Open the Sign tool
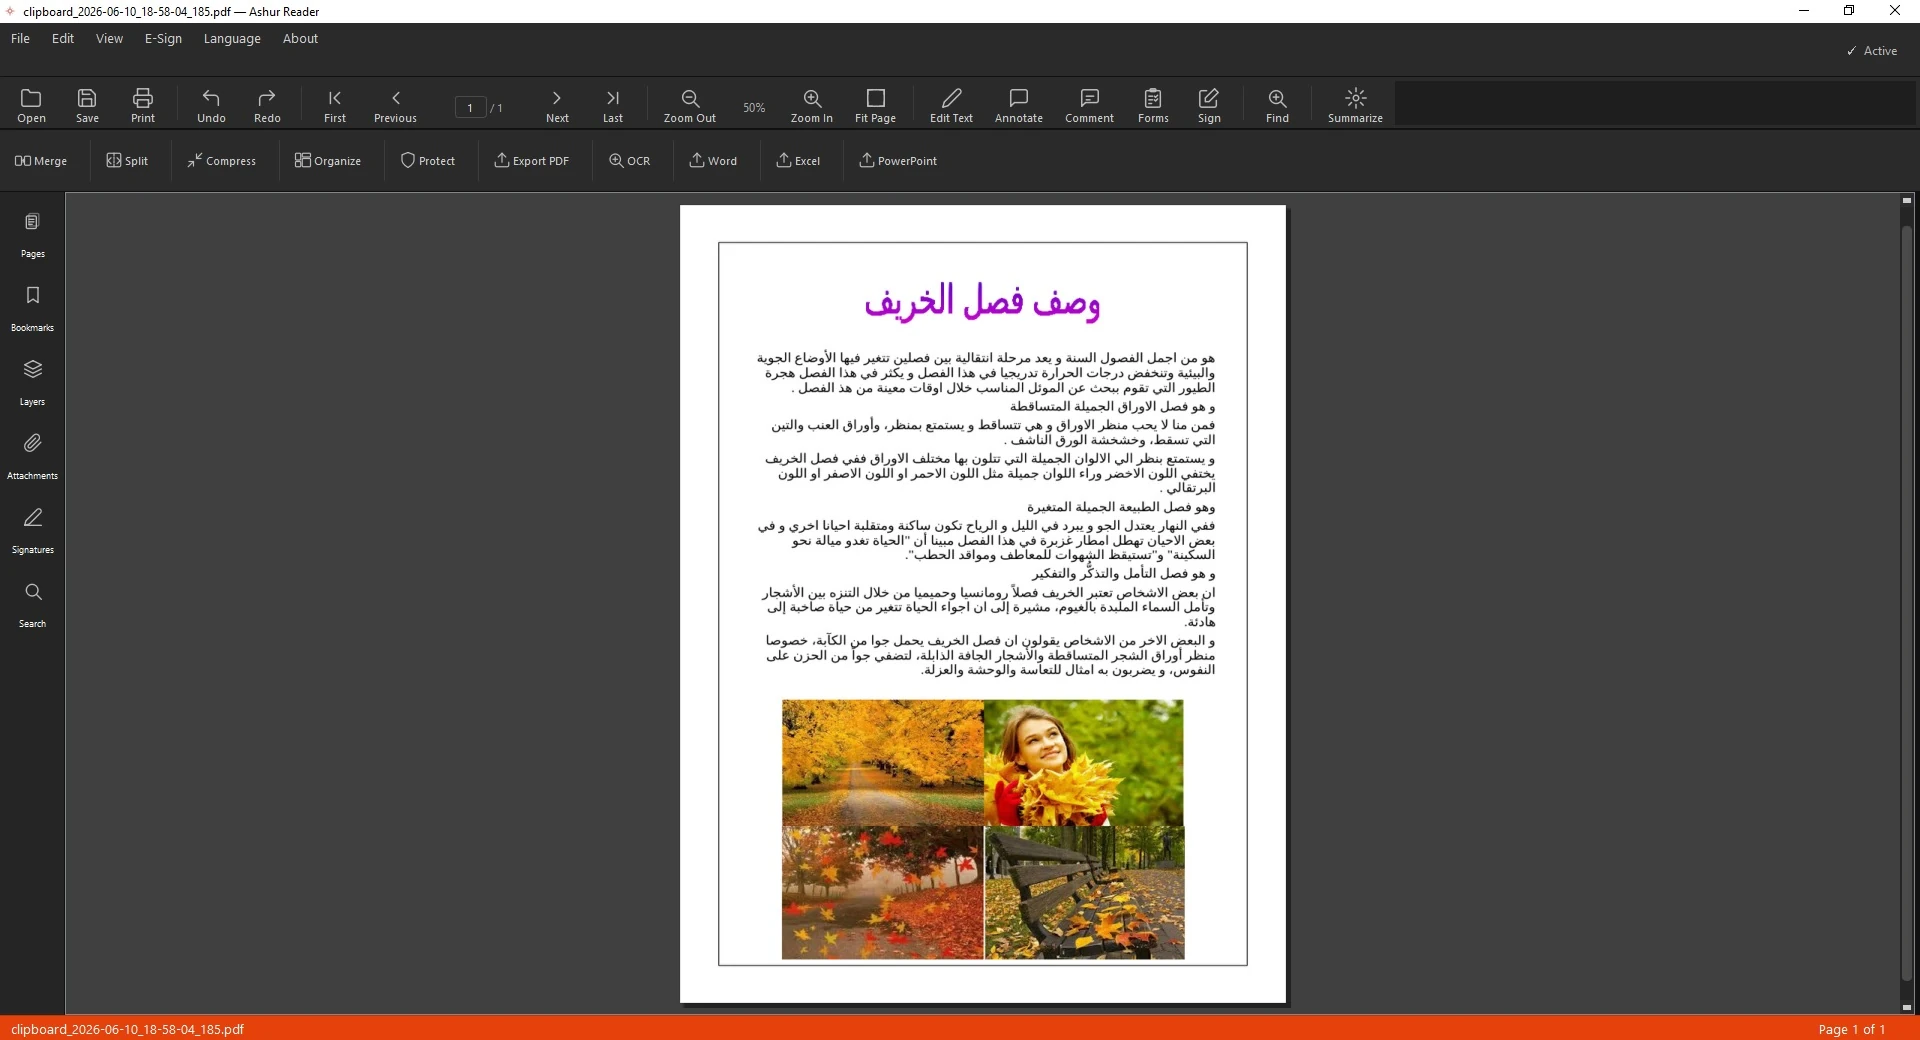This screenshot has width=1920, height=1040. (1209, 105)
